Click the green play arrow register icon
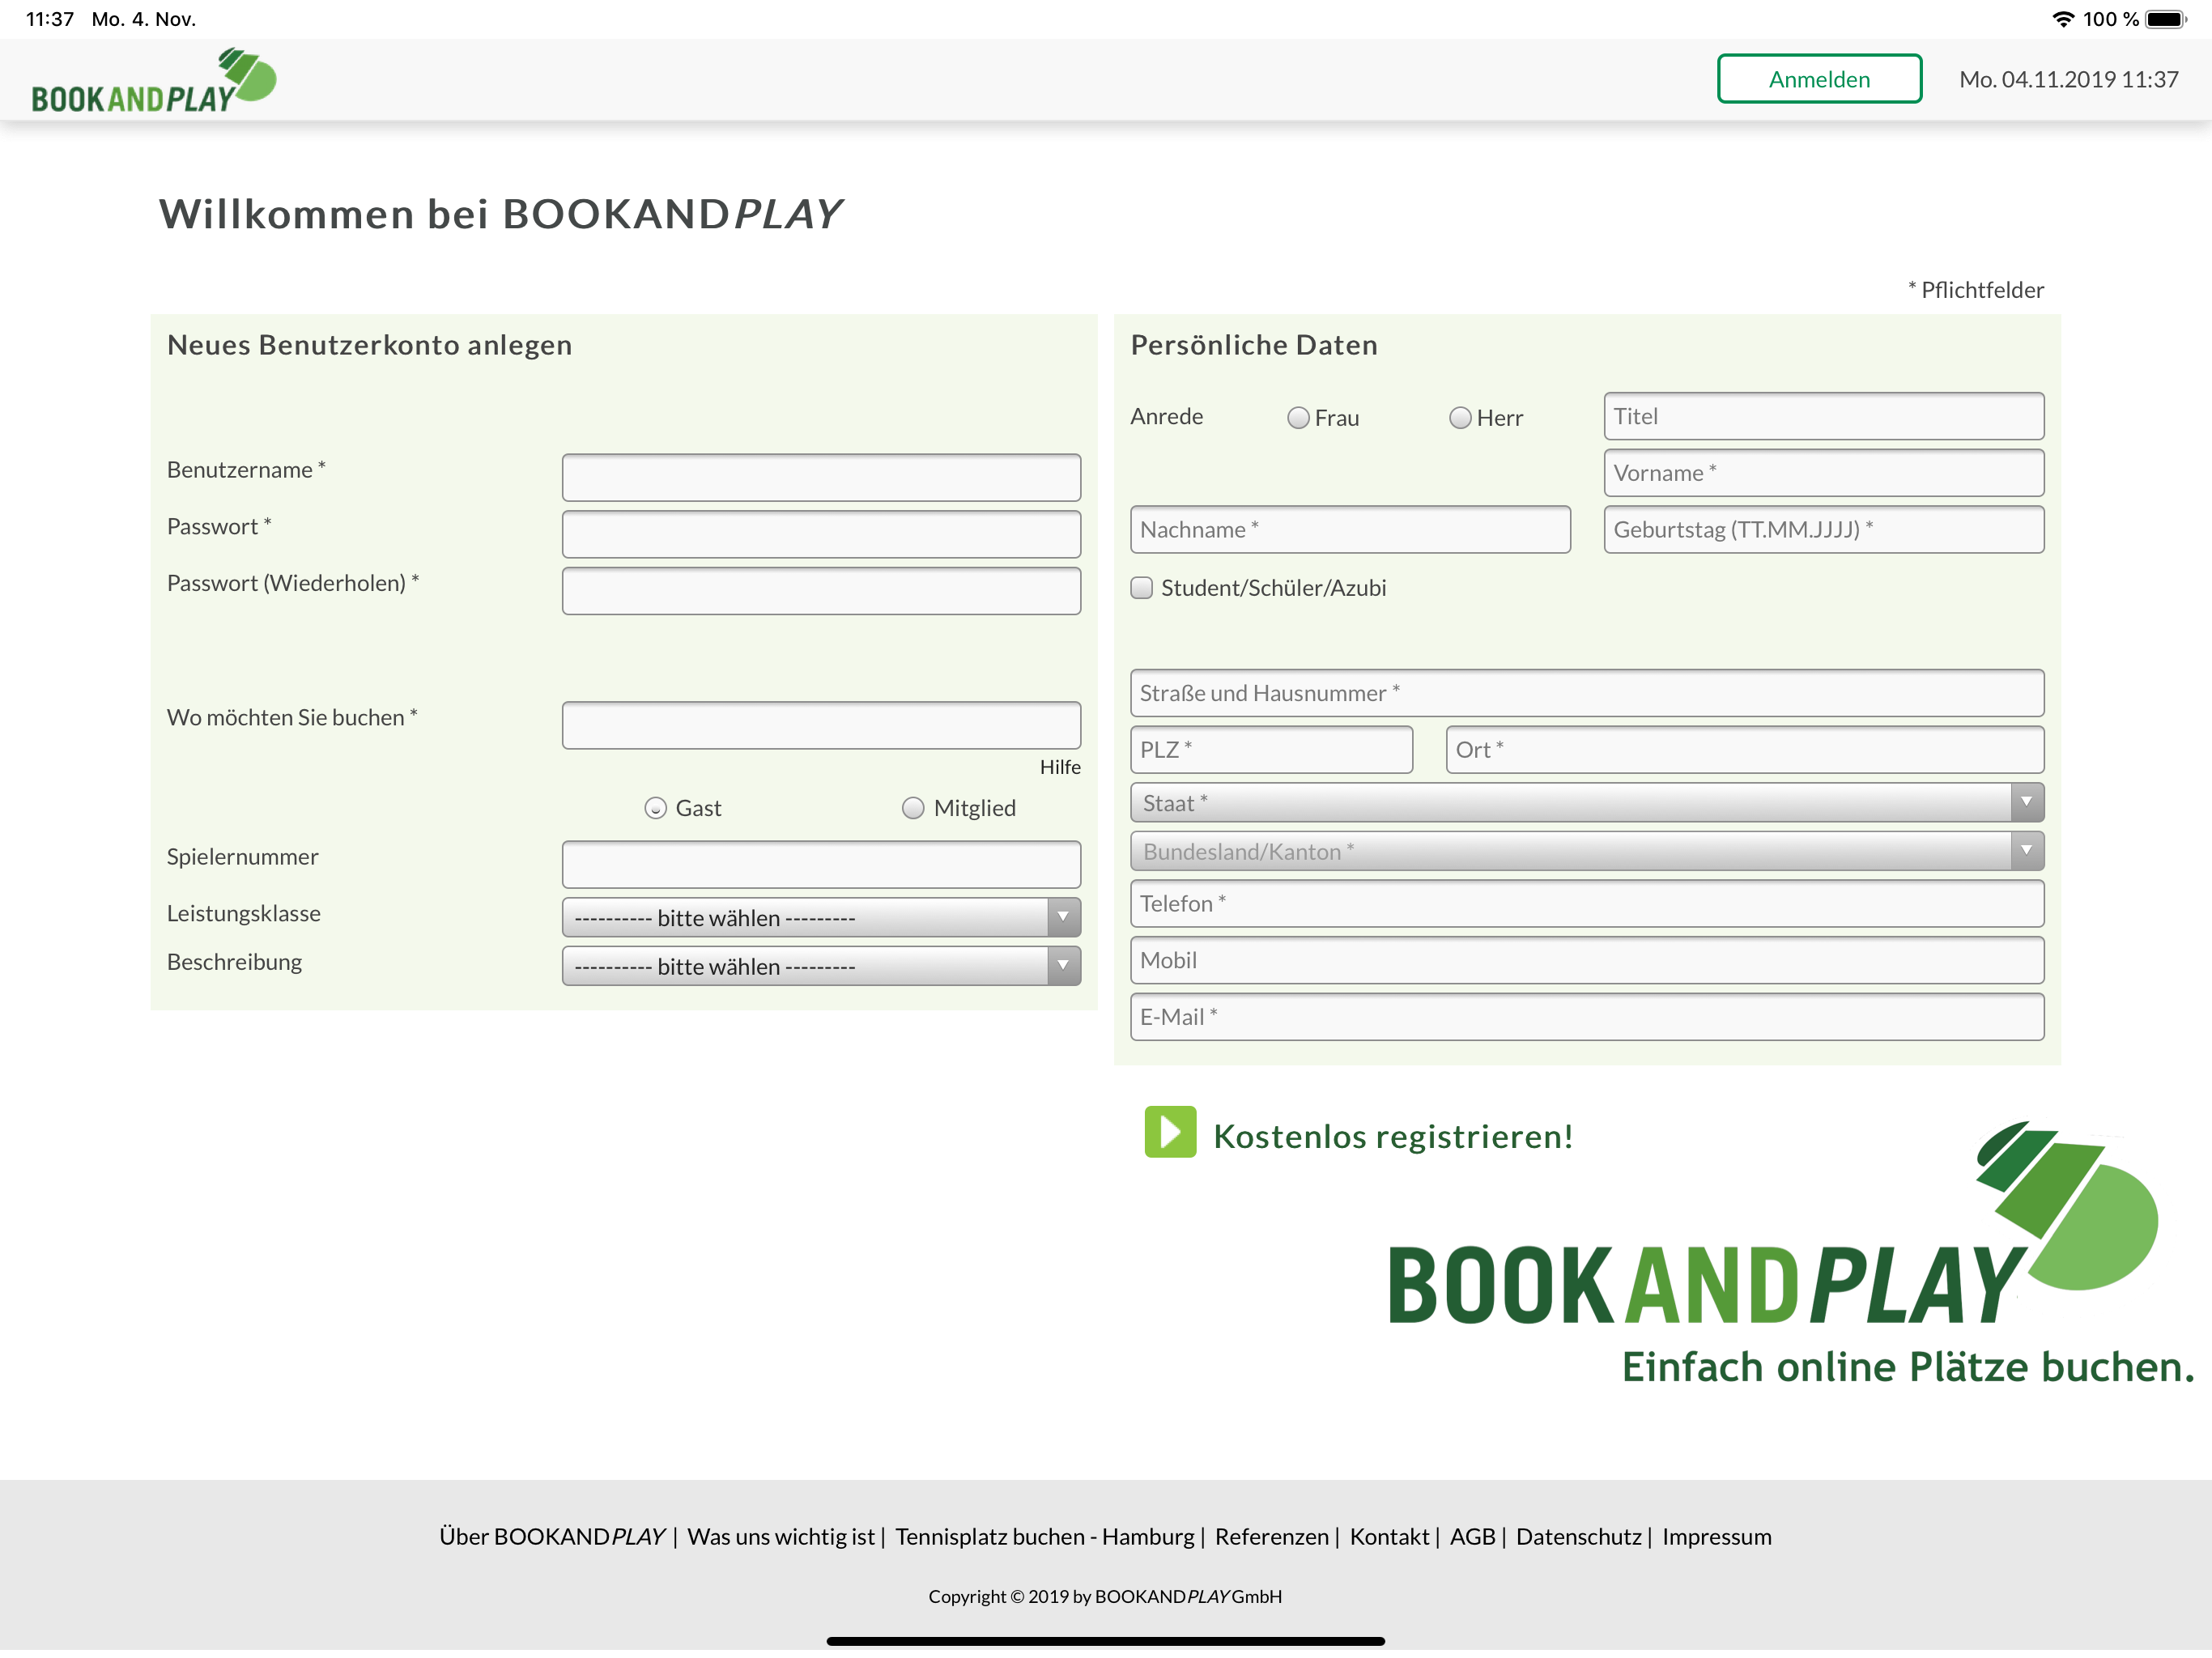The width and height of the screenshot is (2212, 1658). 1169,1132
